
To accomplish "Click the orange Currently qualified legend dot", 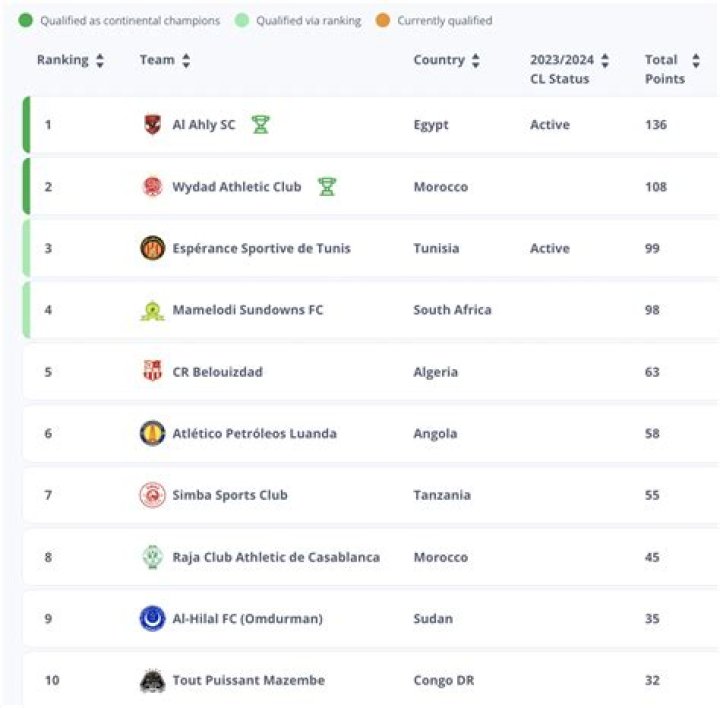I will point(383,20).
